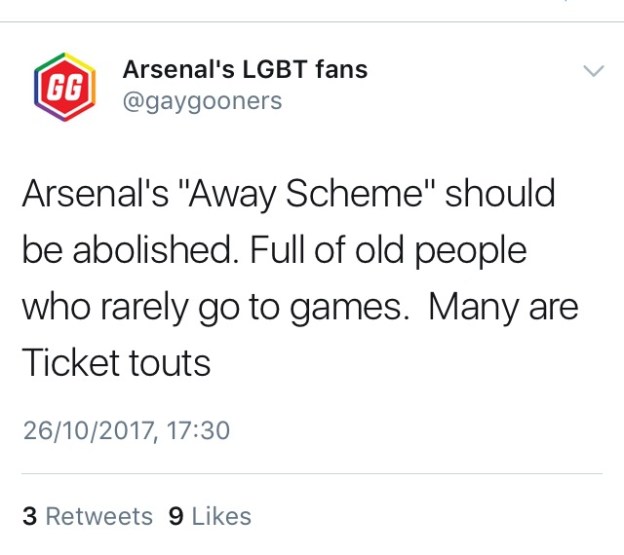The image size is (624, 555).
Task: Click the words "Ticket touts"
Action: pyautogui.click(x=116, y=363)
